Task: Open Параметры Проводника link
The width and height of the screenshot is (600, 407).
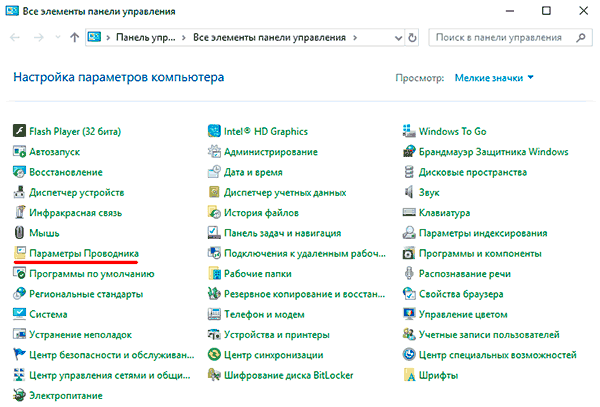Action: [84, 253]
